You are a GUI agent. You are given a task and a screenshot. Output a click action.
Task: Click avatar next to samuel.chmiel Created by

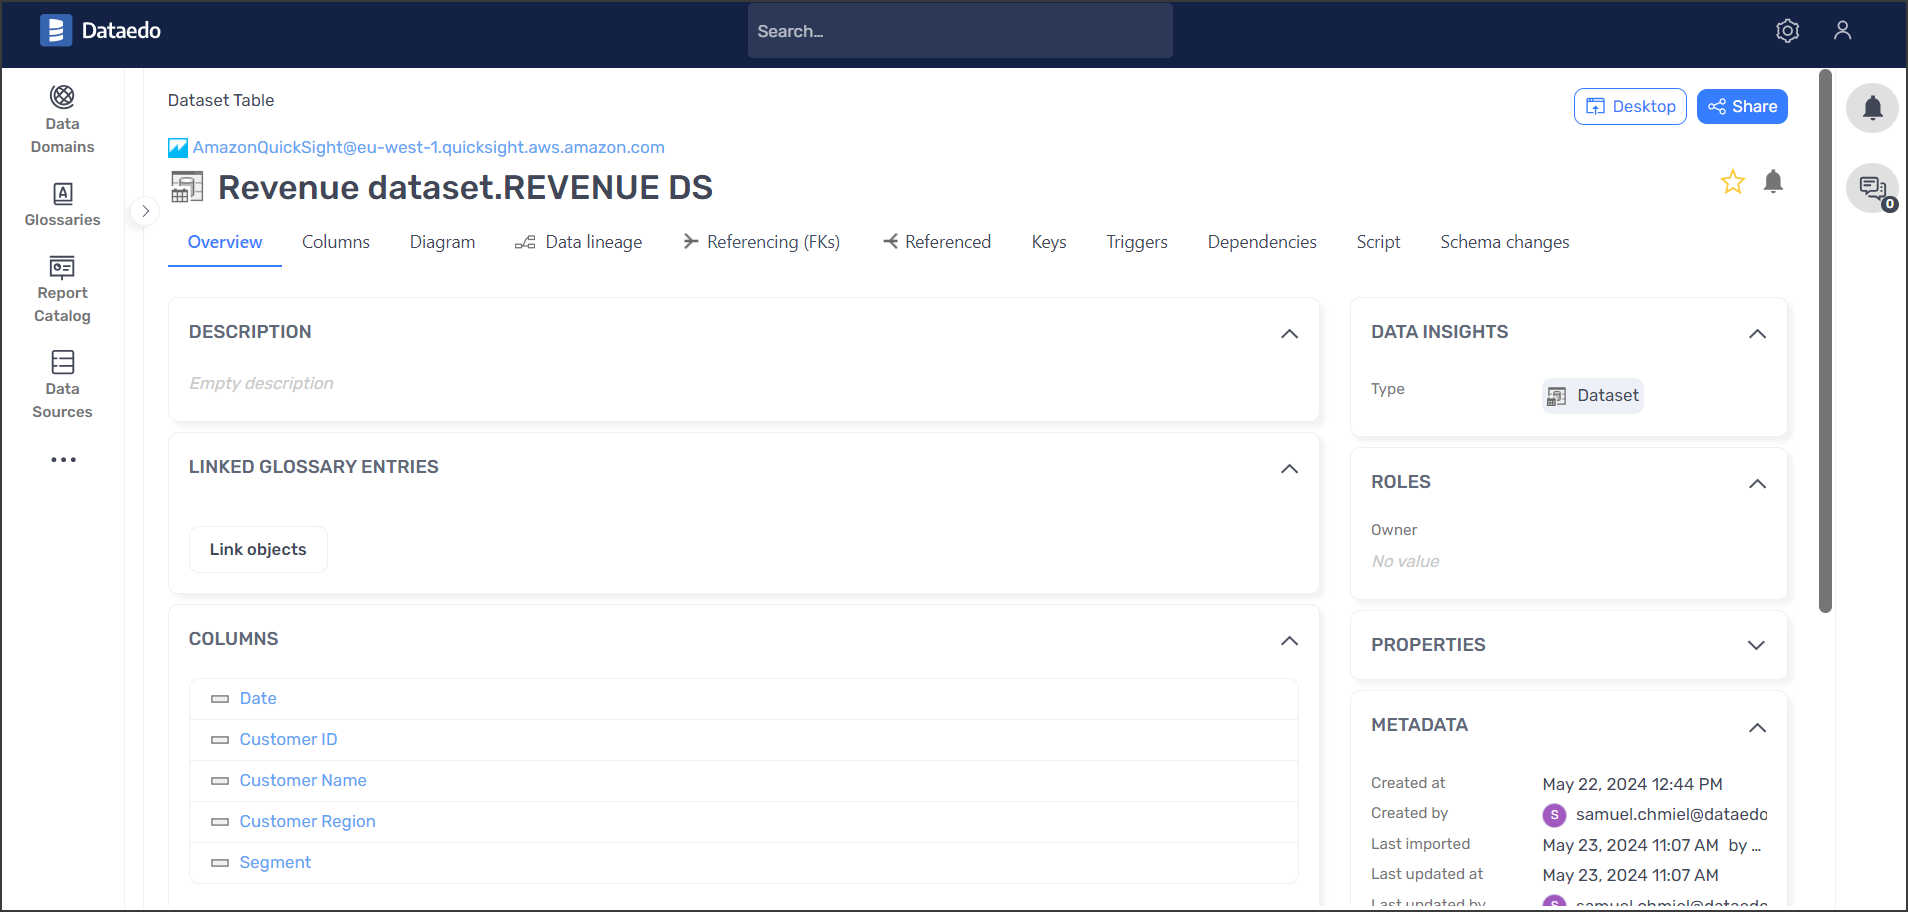coord(1554,815)
